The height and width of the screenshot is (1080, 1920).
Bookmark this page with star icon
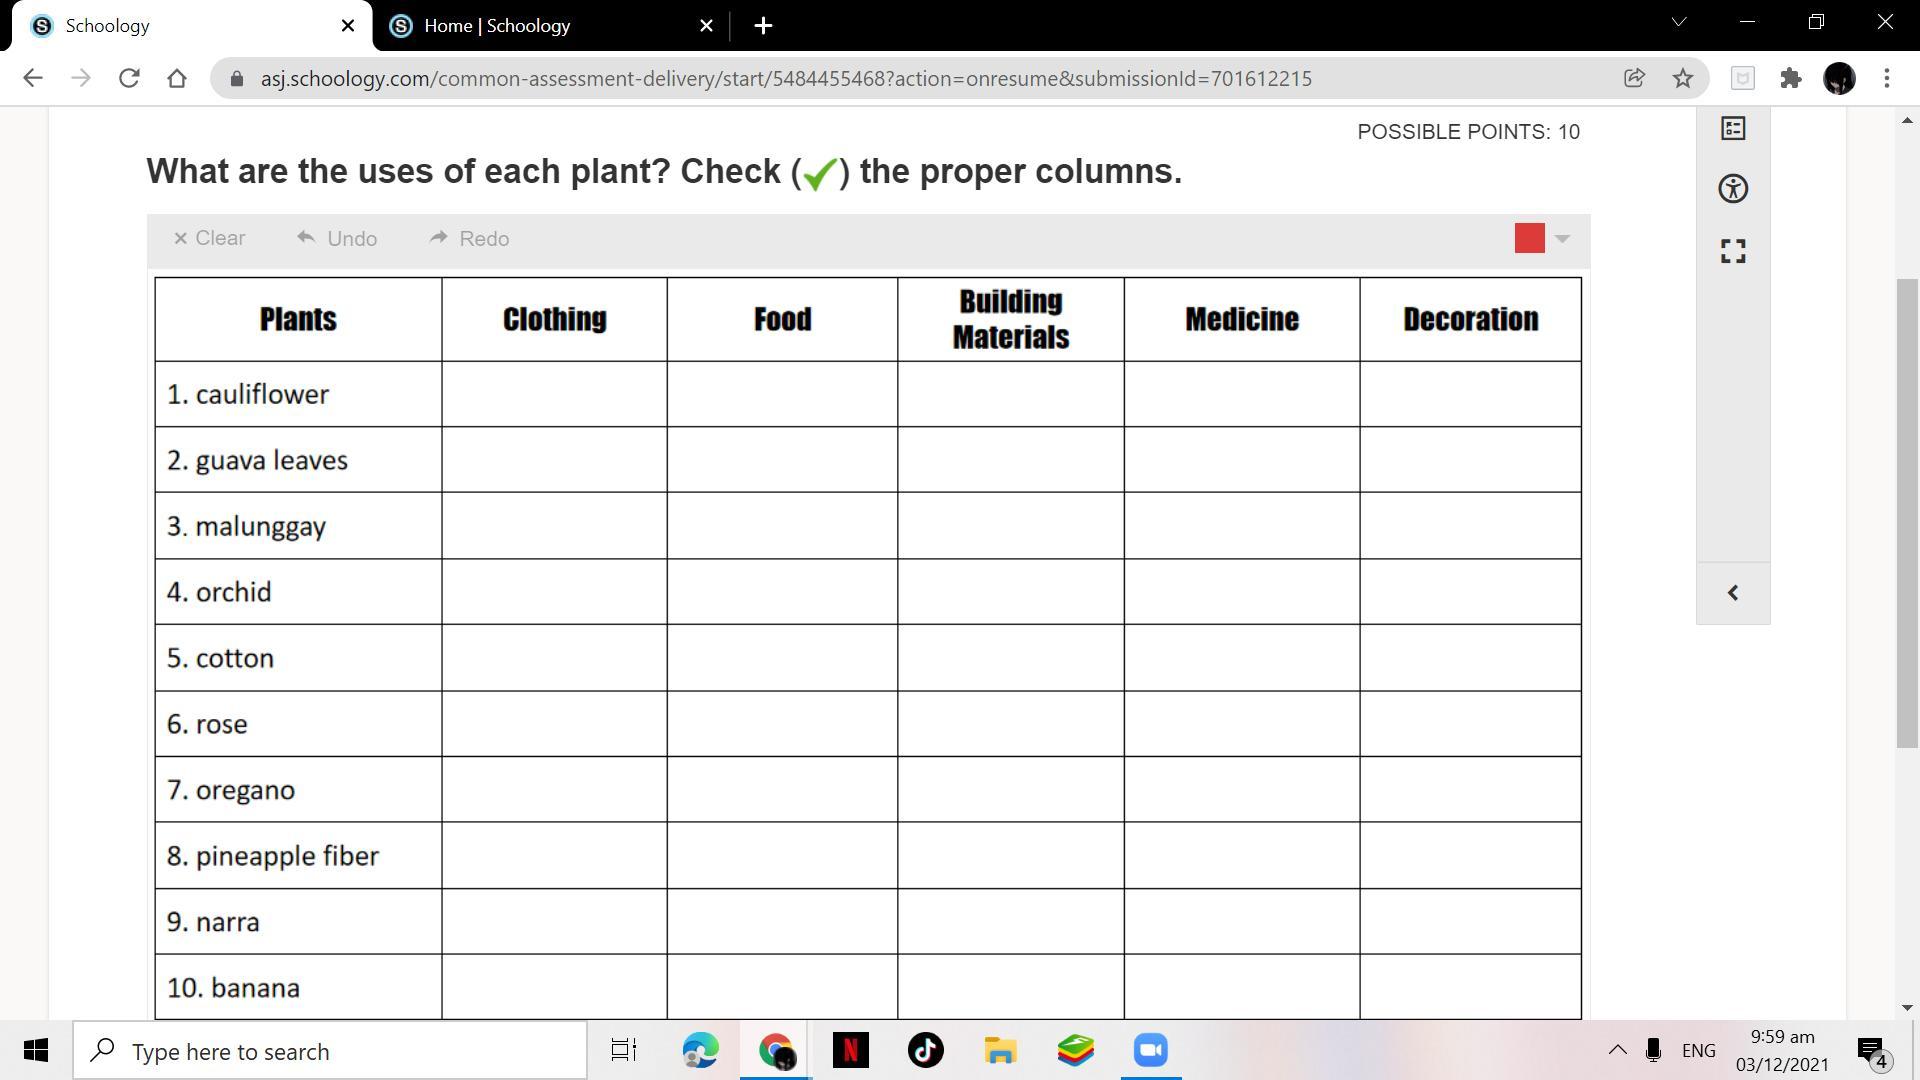pyautogui.click(x=1683, y=78)
